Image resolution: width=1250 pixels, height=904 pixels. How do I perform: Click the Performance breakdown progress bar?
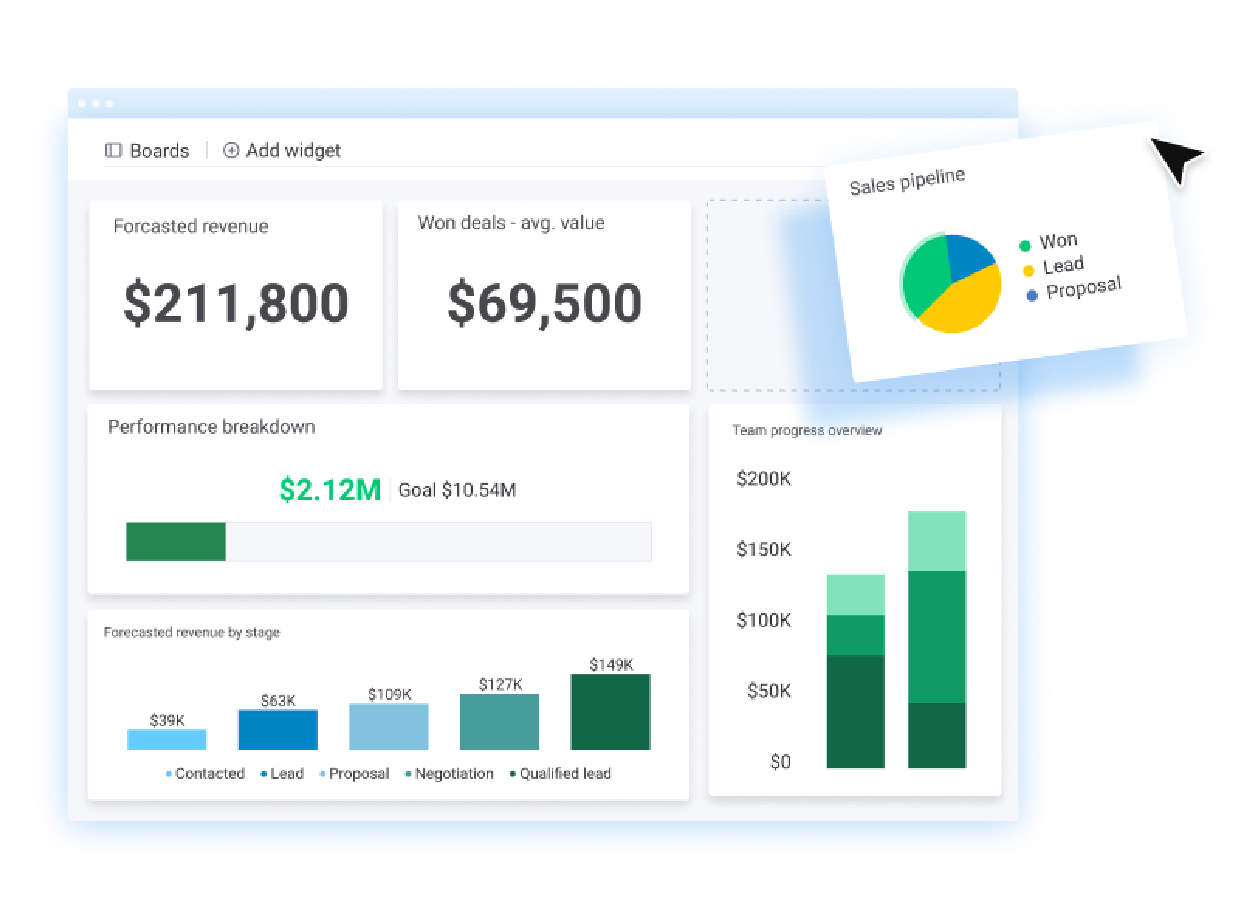click(x=388, y=541)
